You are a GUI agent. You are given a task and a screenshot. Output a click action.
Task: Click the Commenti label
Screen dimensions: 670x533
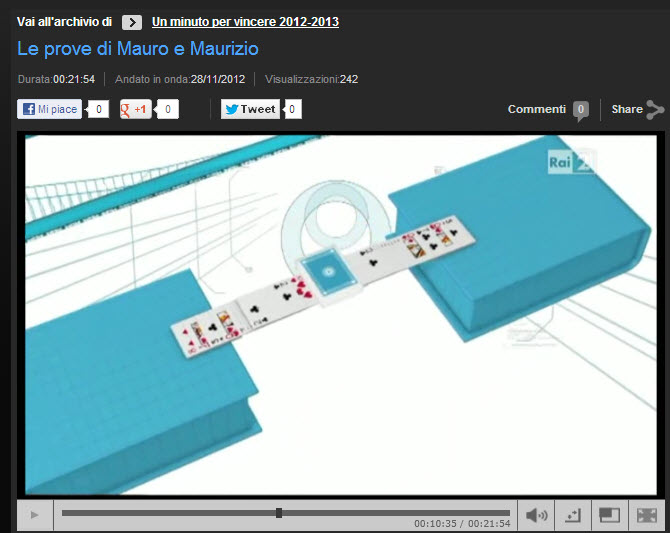[536, 109]
